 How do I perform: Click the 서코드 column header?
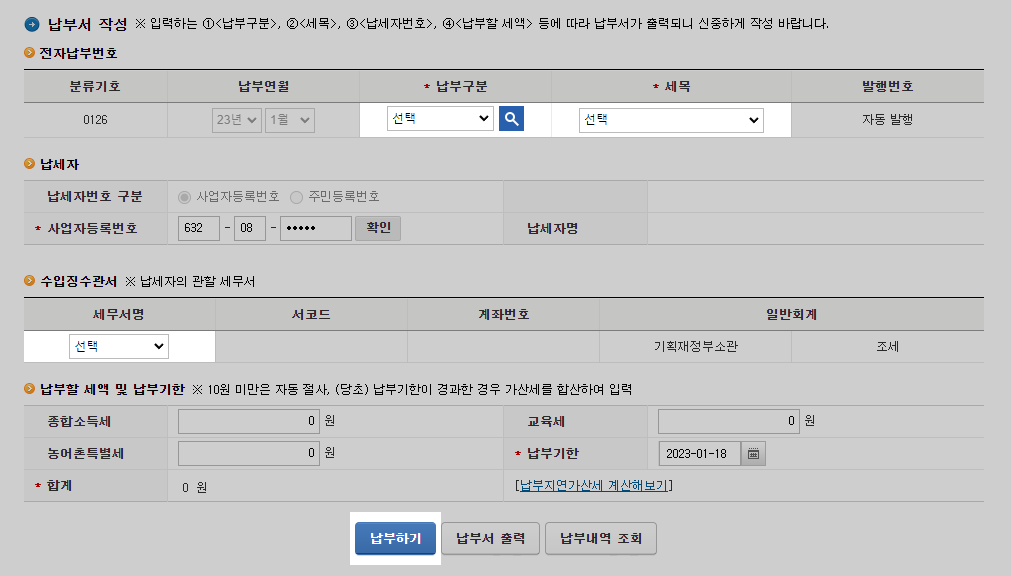pyautogui.click(x=311, y=314)
